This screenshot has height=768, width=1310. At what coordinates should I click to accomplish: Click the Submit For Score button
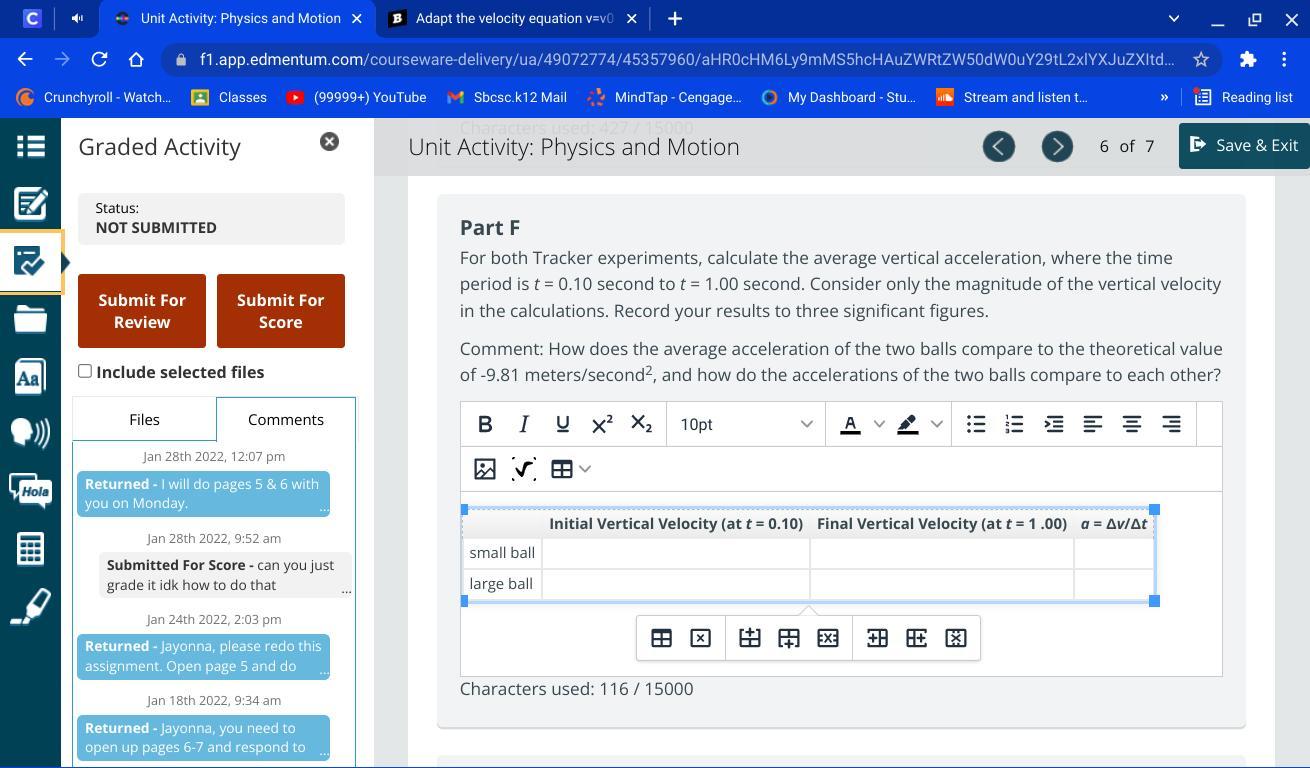(x=280, y=311)
